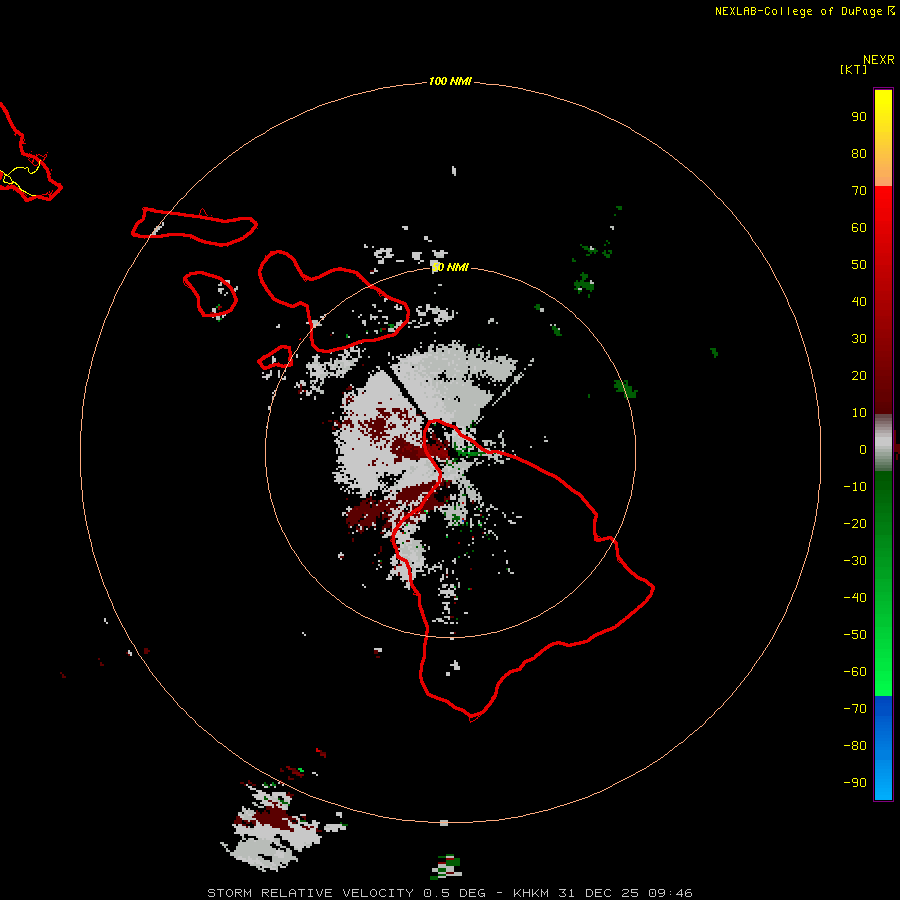Click the -60 value on the velocity scale
This screenshot has width=900, height=900.
click(x=855, y=672)
